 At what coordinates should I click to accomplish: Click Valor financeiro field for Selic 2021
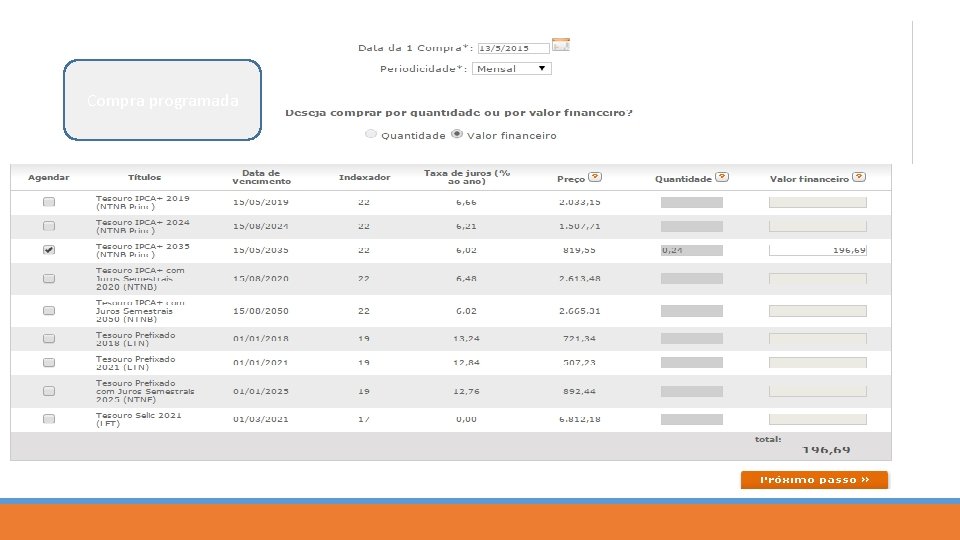[818, 419]
